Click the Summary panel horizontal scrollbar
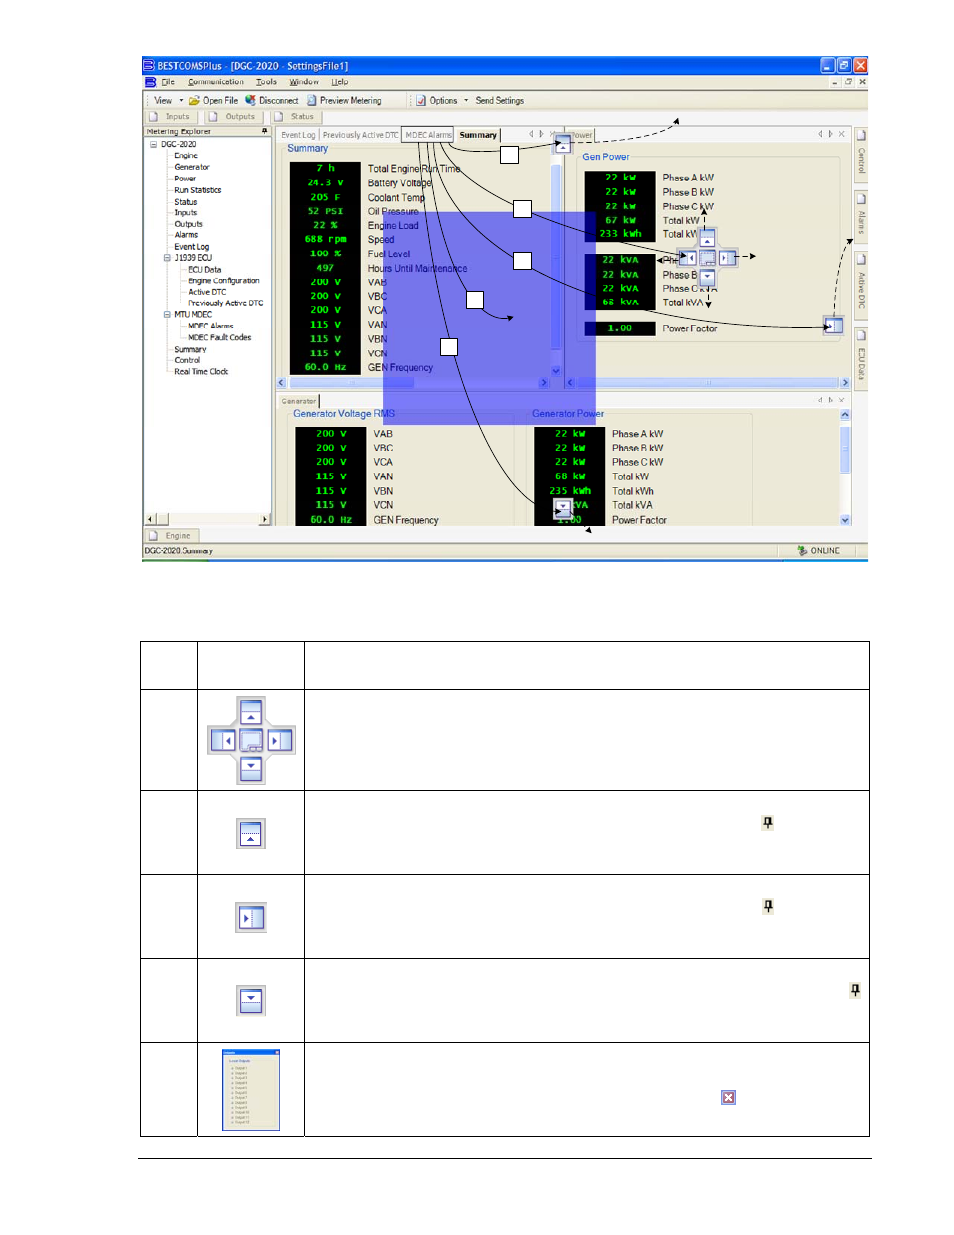Image resolution: width=954 pixels, height=1235 pixels. pos(413,383)
